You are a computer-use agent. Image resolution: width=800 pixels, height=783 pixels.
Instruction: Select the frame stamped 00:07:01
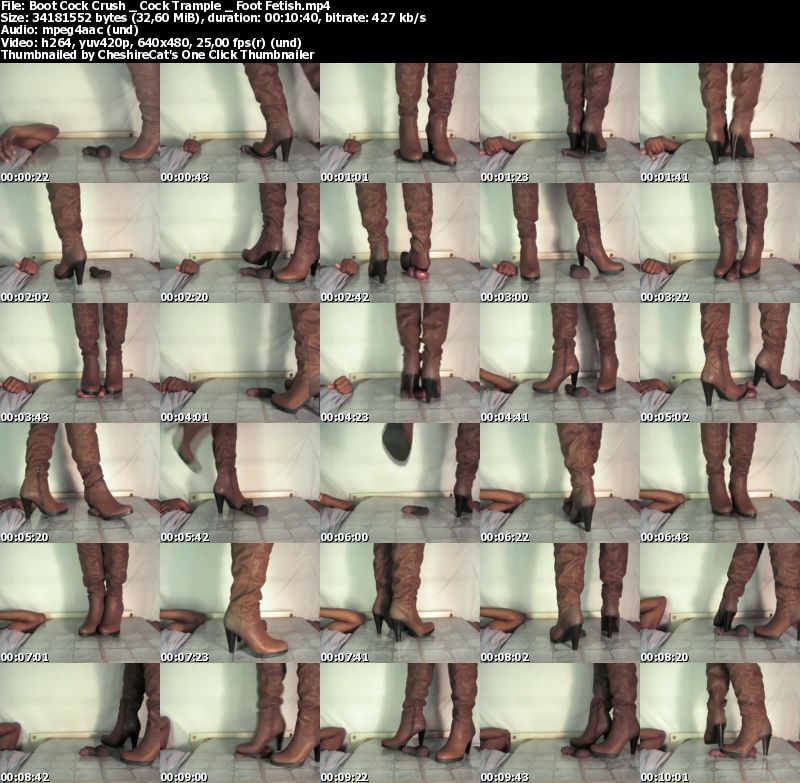[80, 603]
